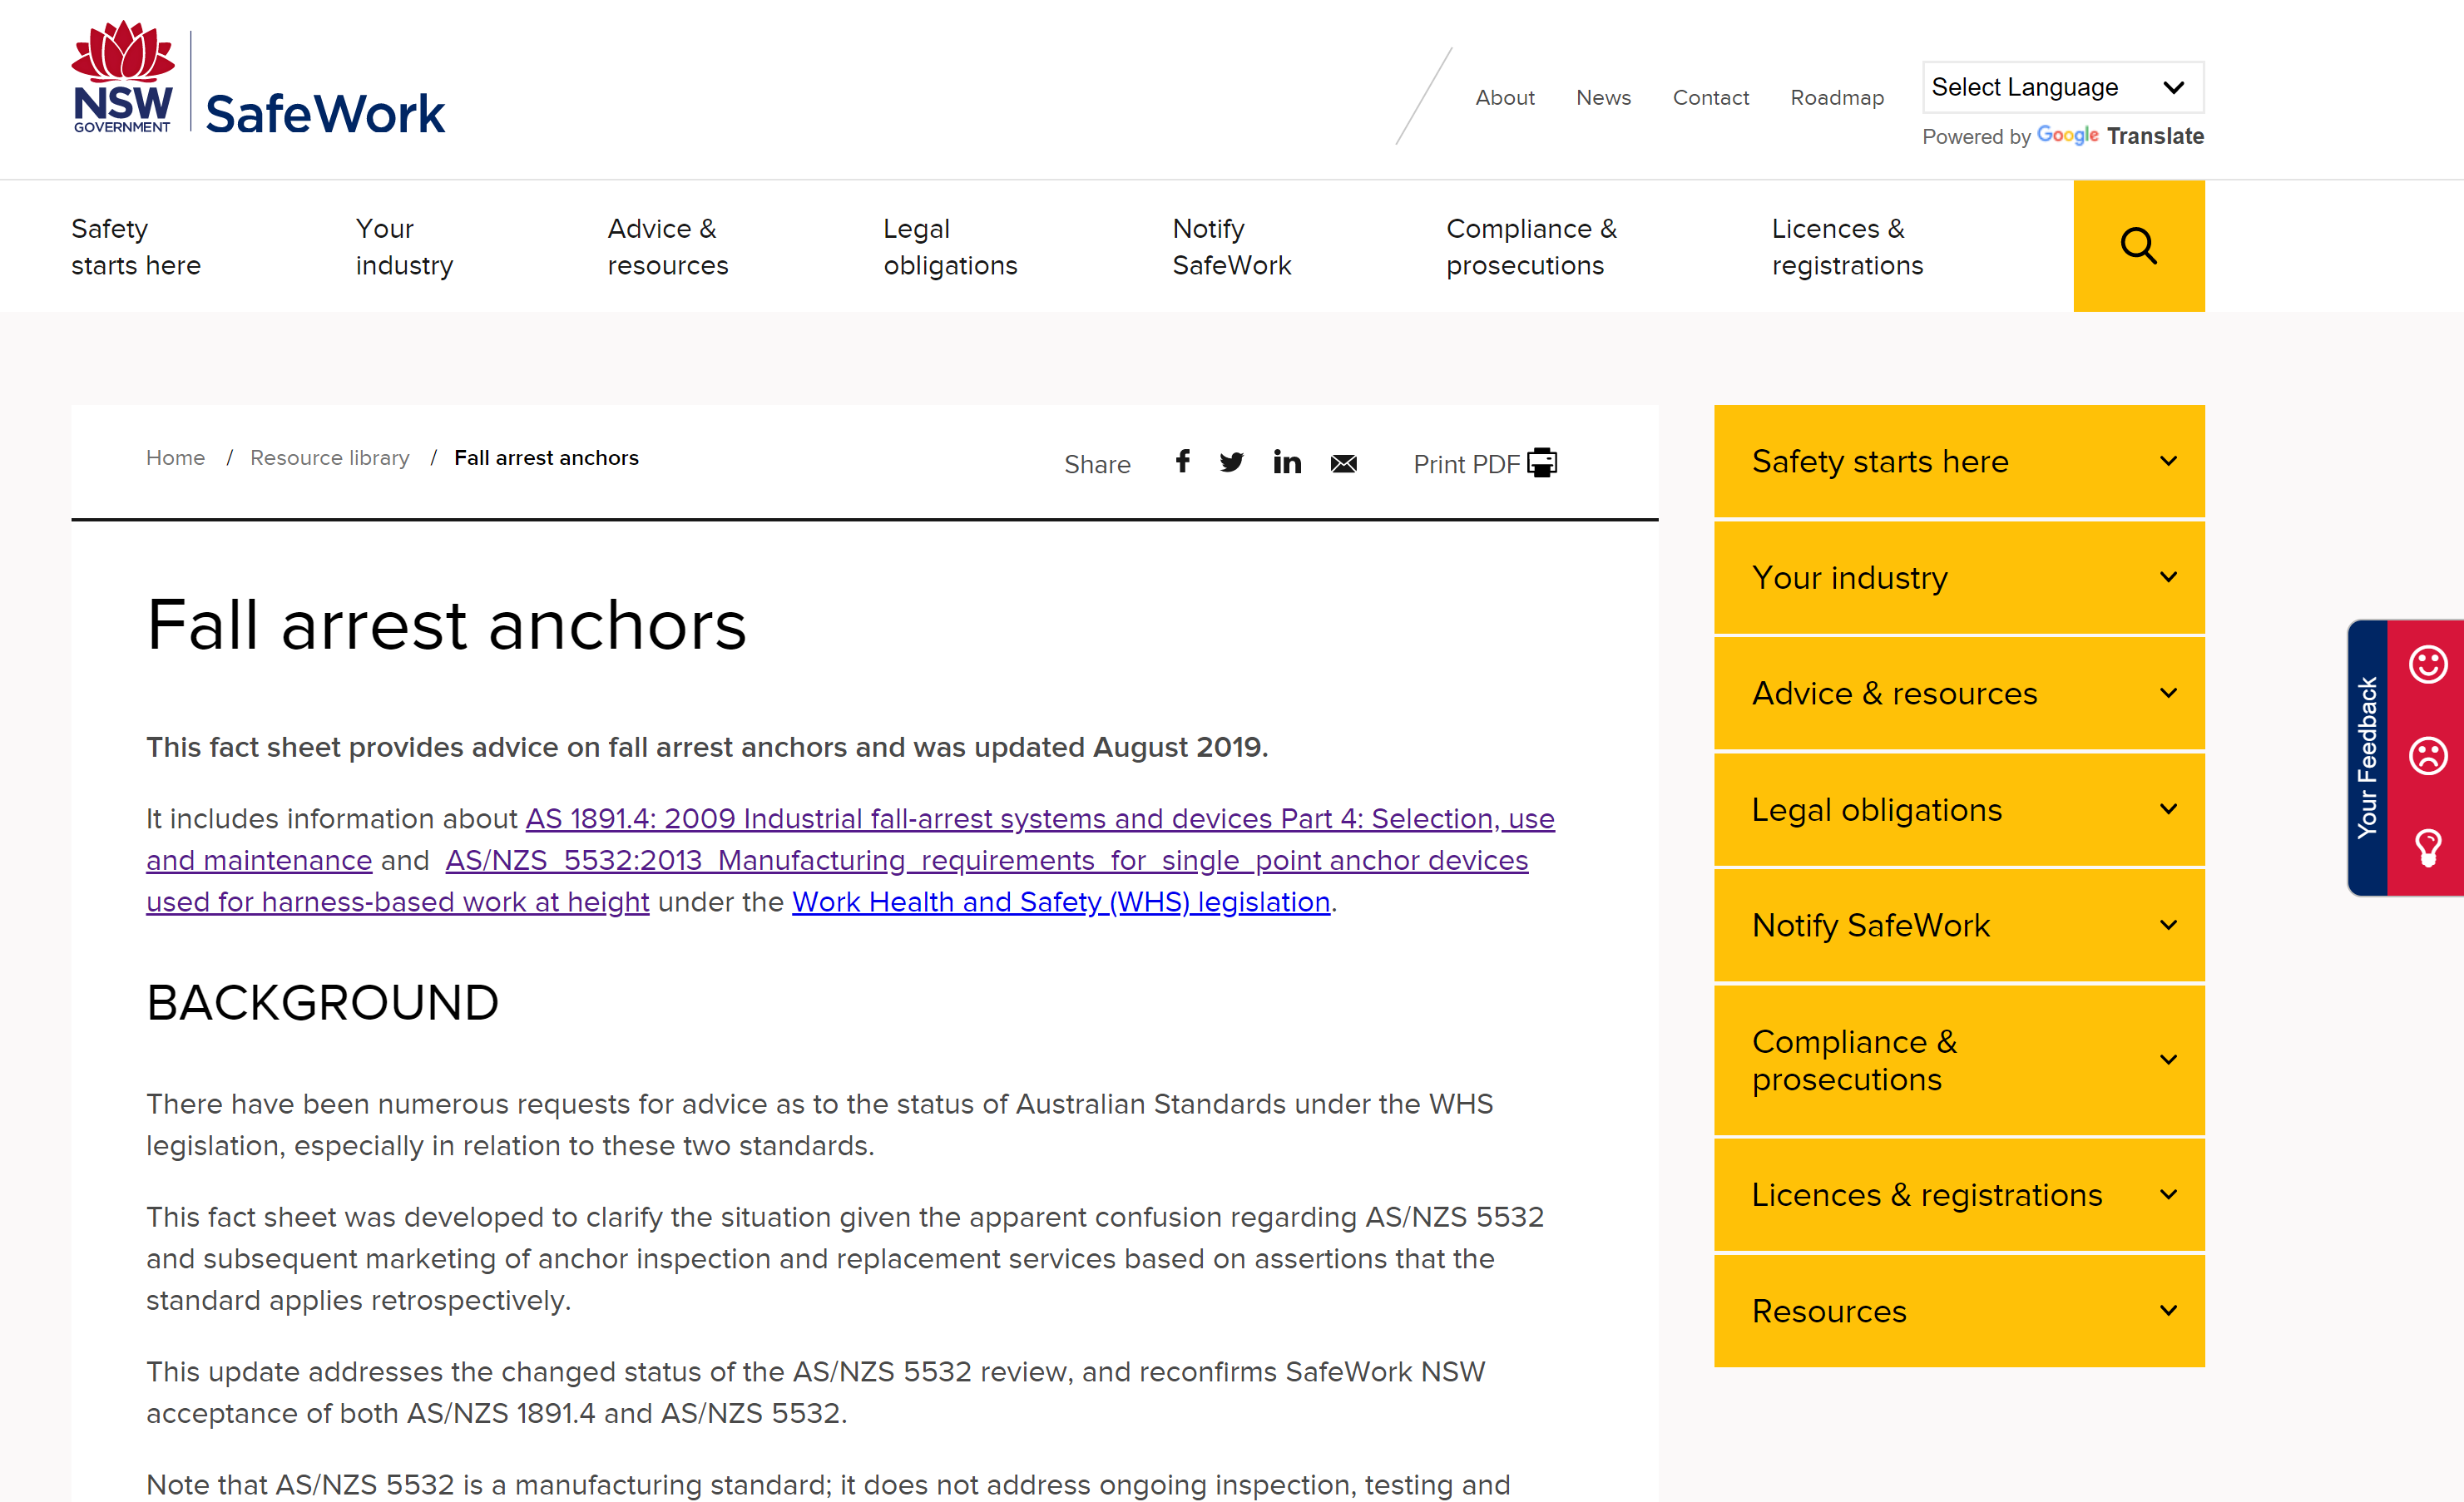Follow the Work Health and Safety legislation link
The height and width of the screenshot is (1502, 2464).
[1061, 901]
